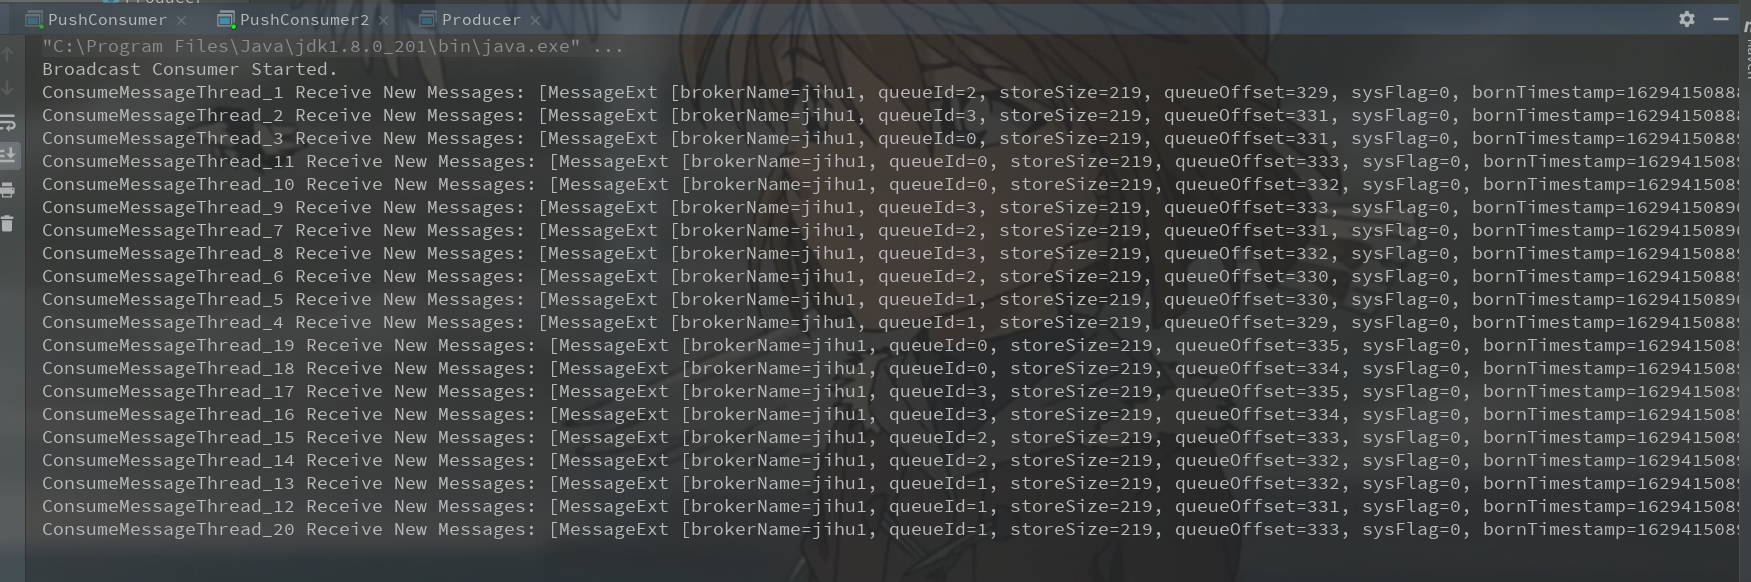Close the PushConsumer2 tab
The width and height of the screenshot is (1751, 582).
[383, 20]
